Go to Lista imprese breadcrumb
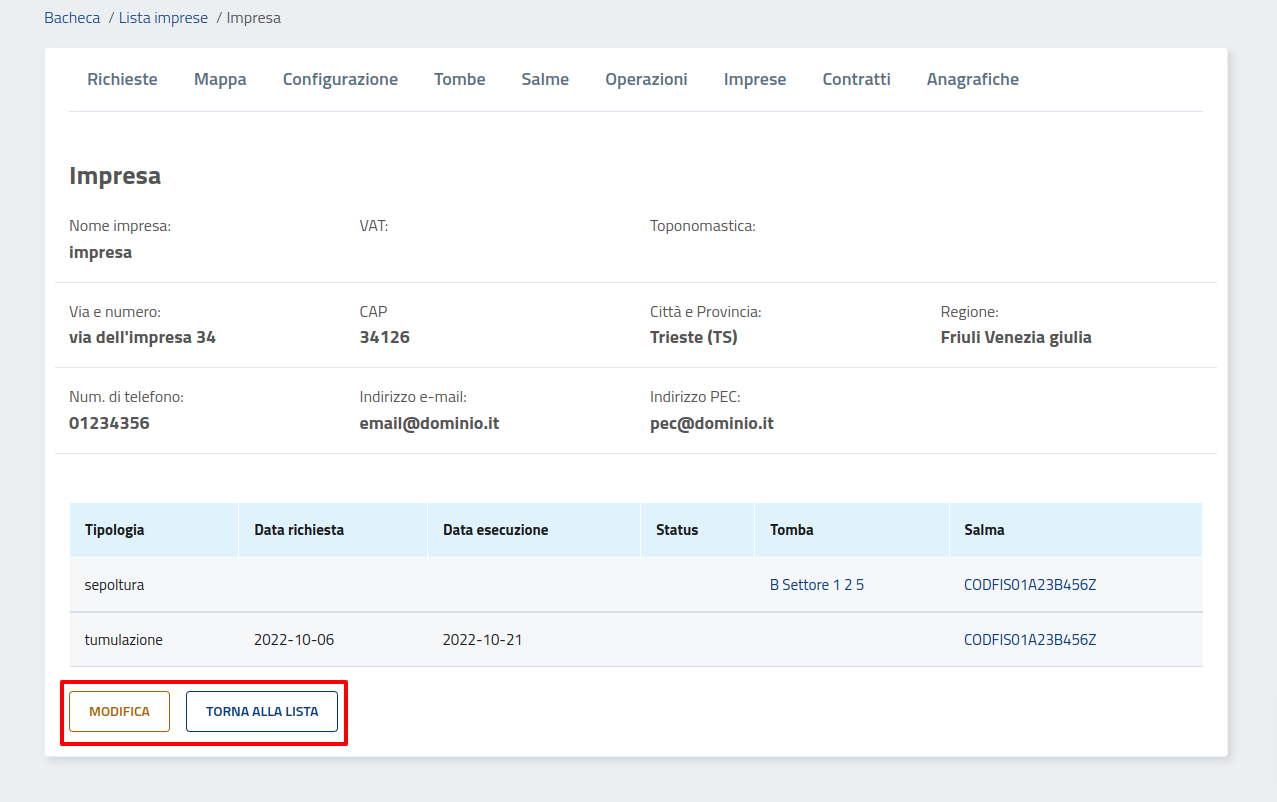The image size is (1277, 802). 163,18
